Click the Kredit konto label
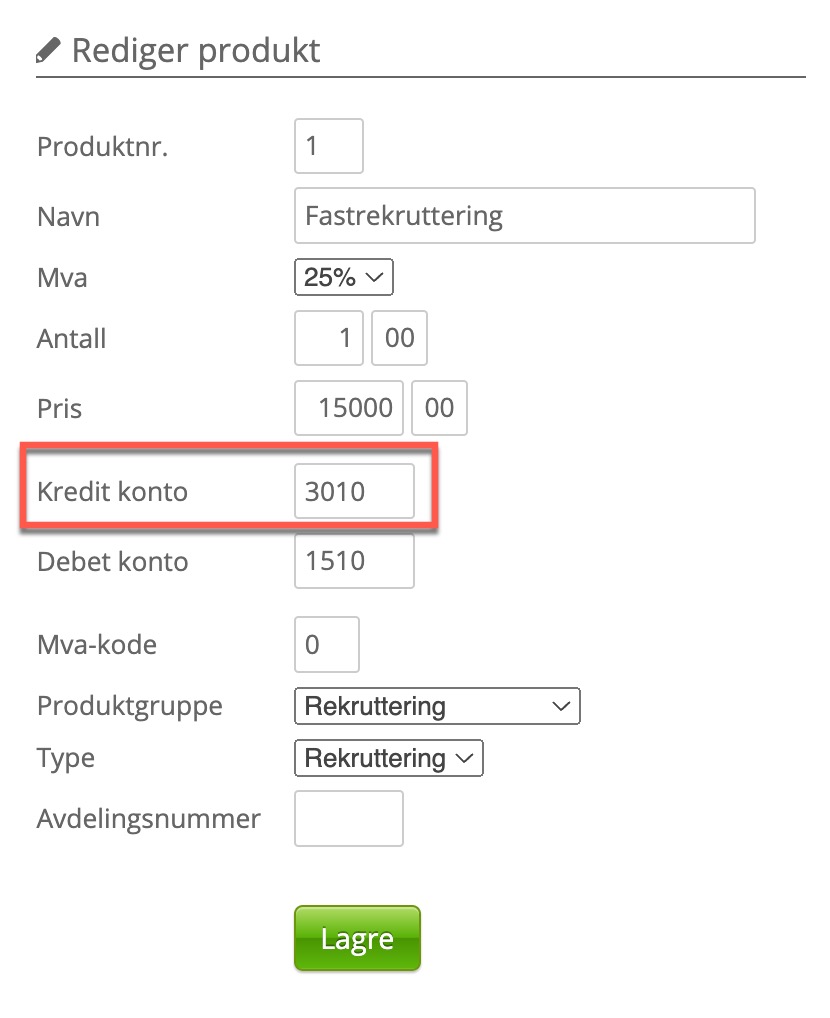The width and height of the screenshot is (830, 1018). 112,492
